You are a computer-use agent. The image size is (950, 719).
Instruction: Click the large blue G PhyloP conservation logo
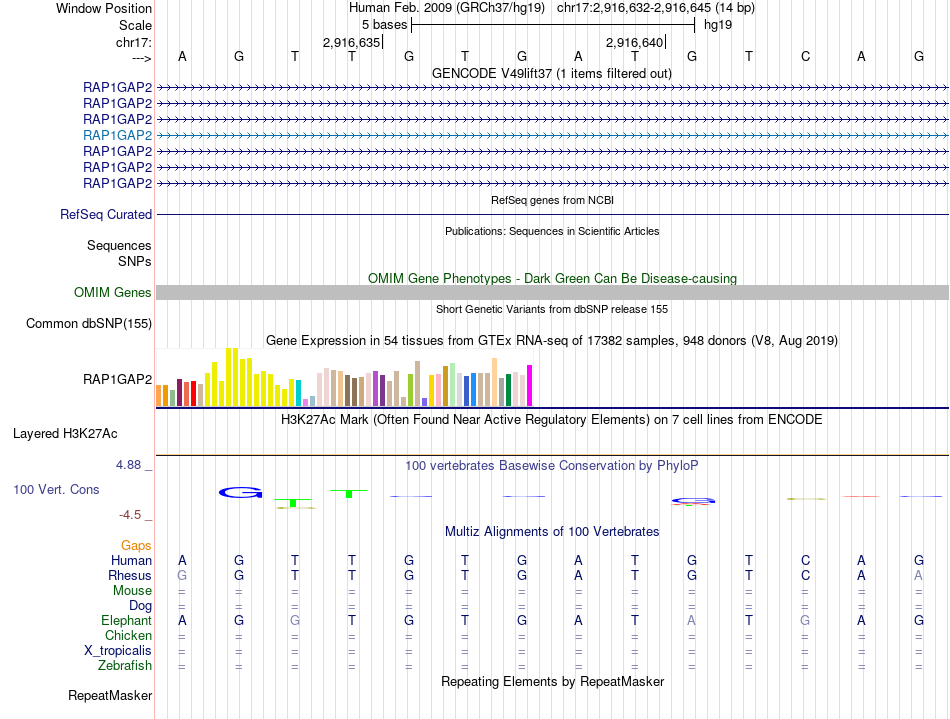coord(241,492)
